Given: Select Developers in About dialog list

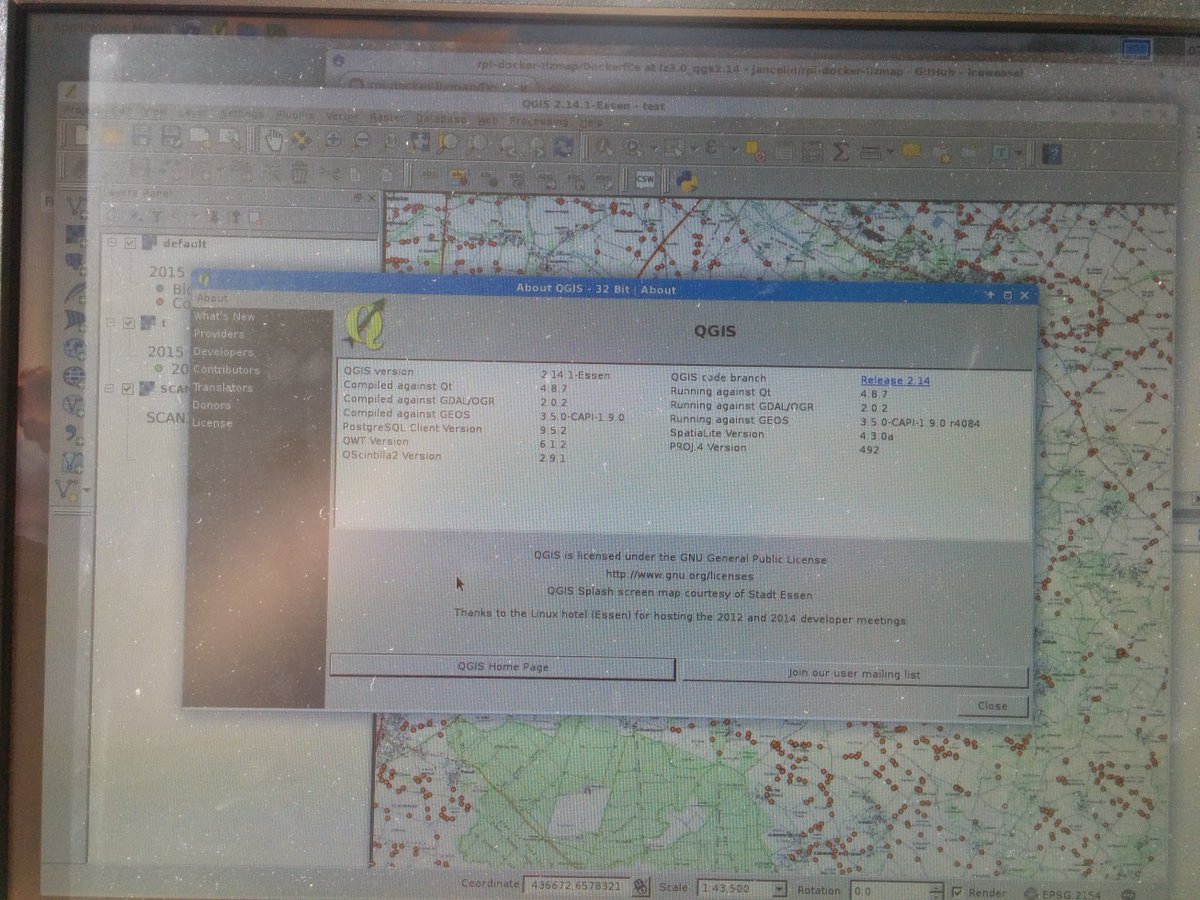Looking at the screenshot, I should [x=223, y=352].
